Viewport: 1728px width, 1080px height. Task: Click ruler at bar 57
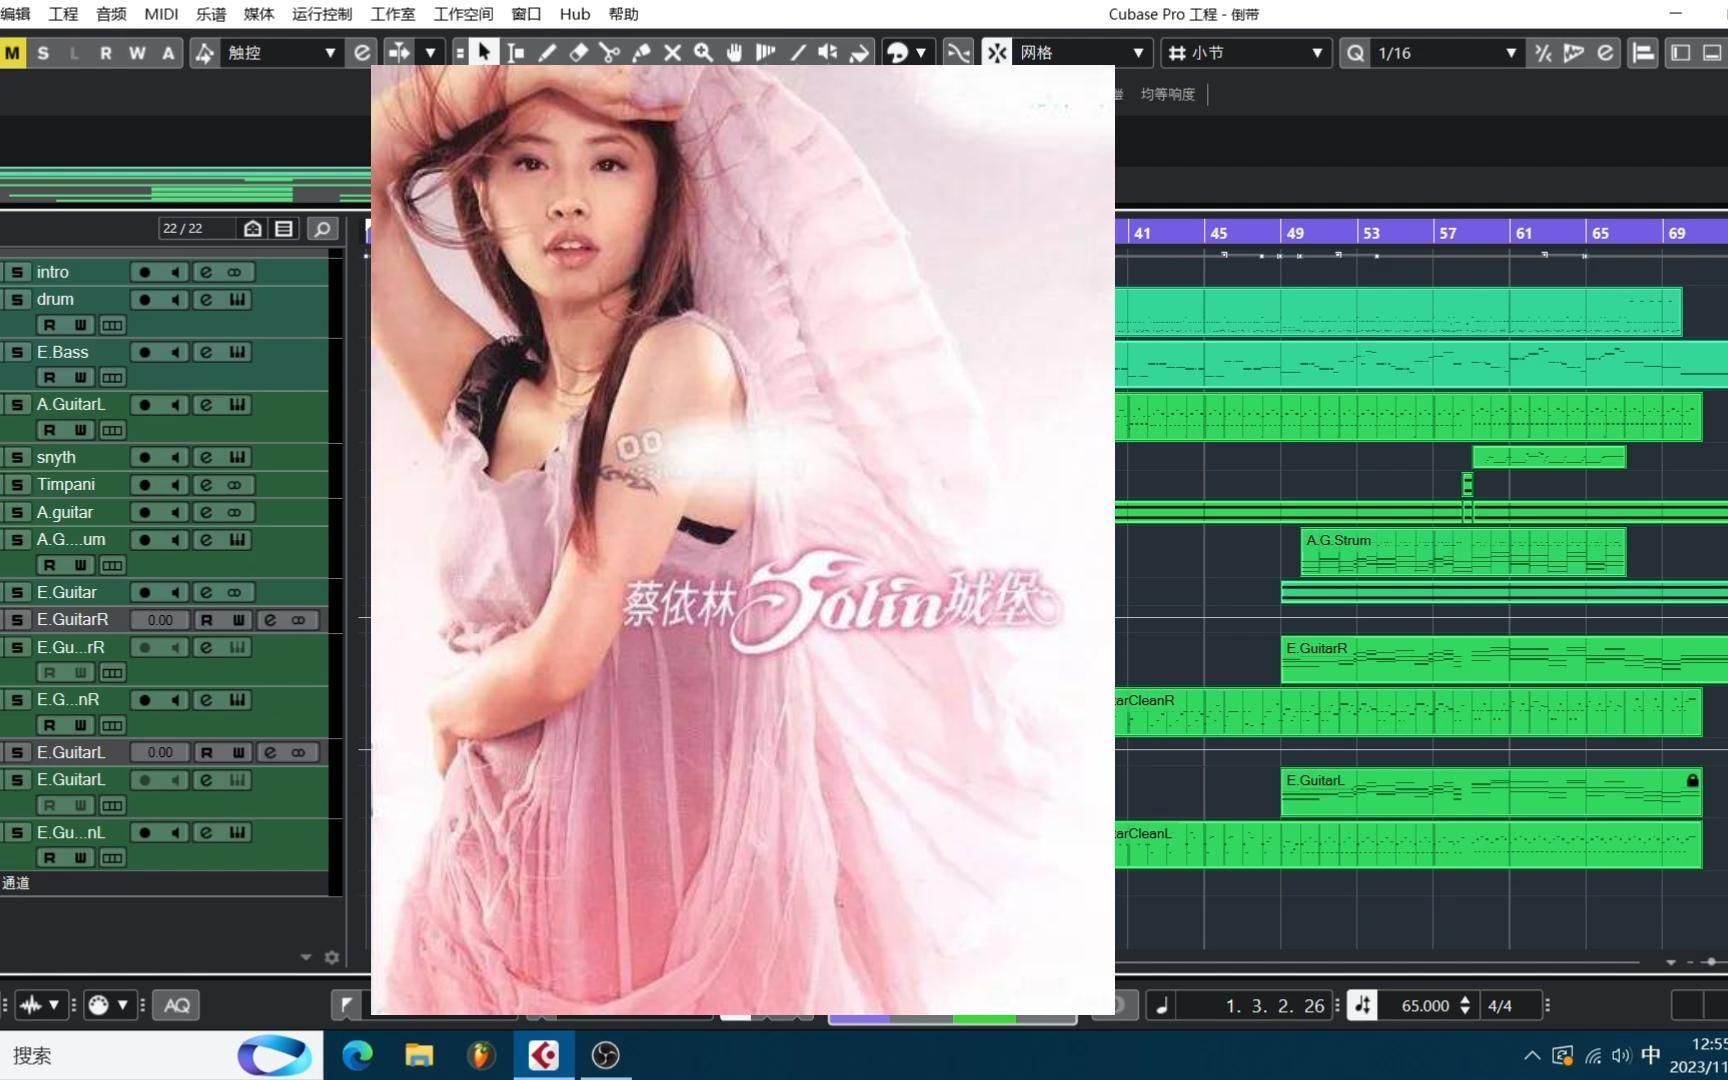(1447, 233)
